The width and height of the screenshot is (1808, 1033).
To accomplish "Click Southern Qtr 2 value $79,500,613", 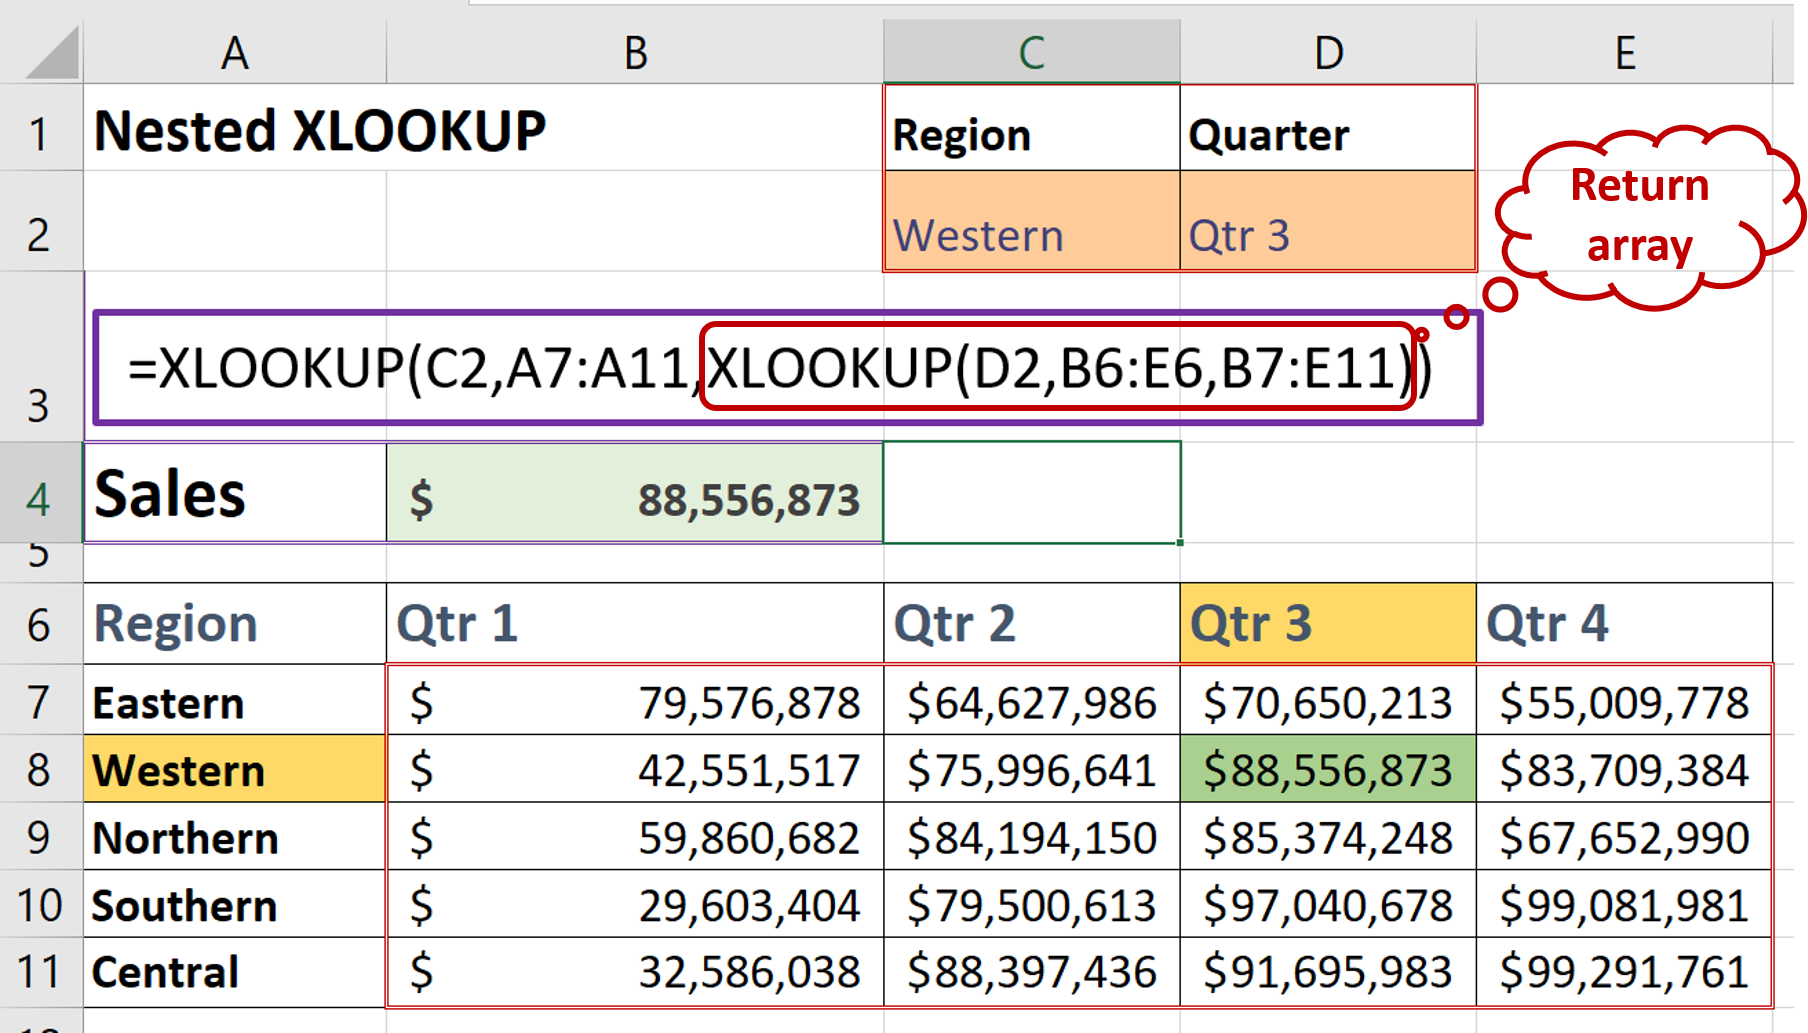I will [1032, 905].
